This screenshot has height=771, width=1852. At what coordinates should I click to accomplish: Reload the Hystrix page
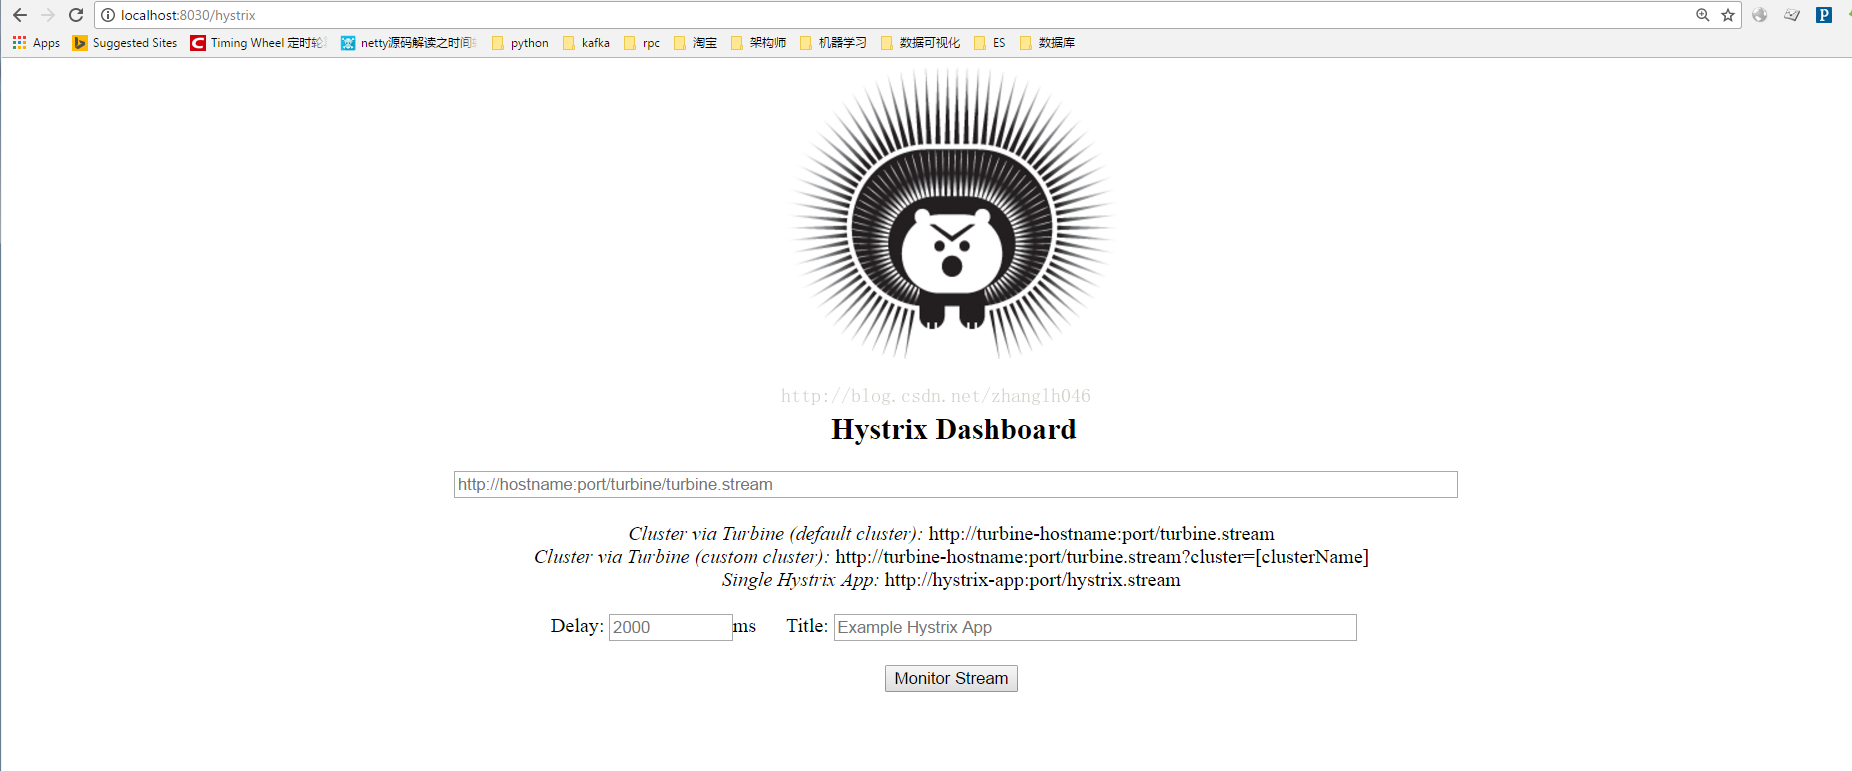tap(76, 15)
